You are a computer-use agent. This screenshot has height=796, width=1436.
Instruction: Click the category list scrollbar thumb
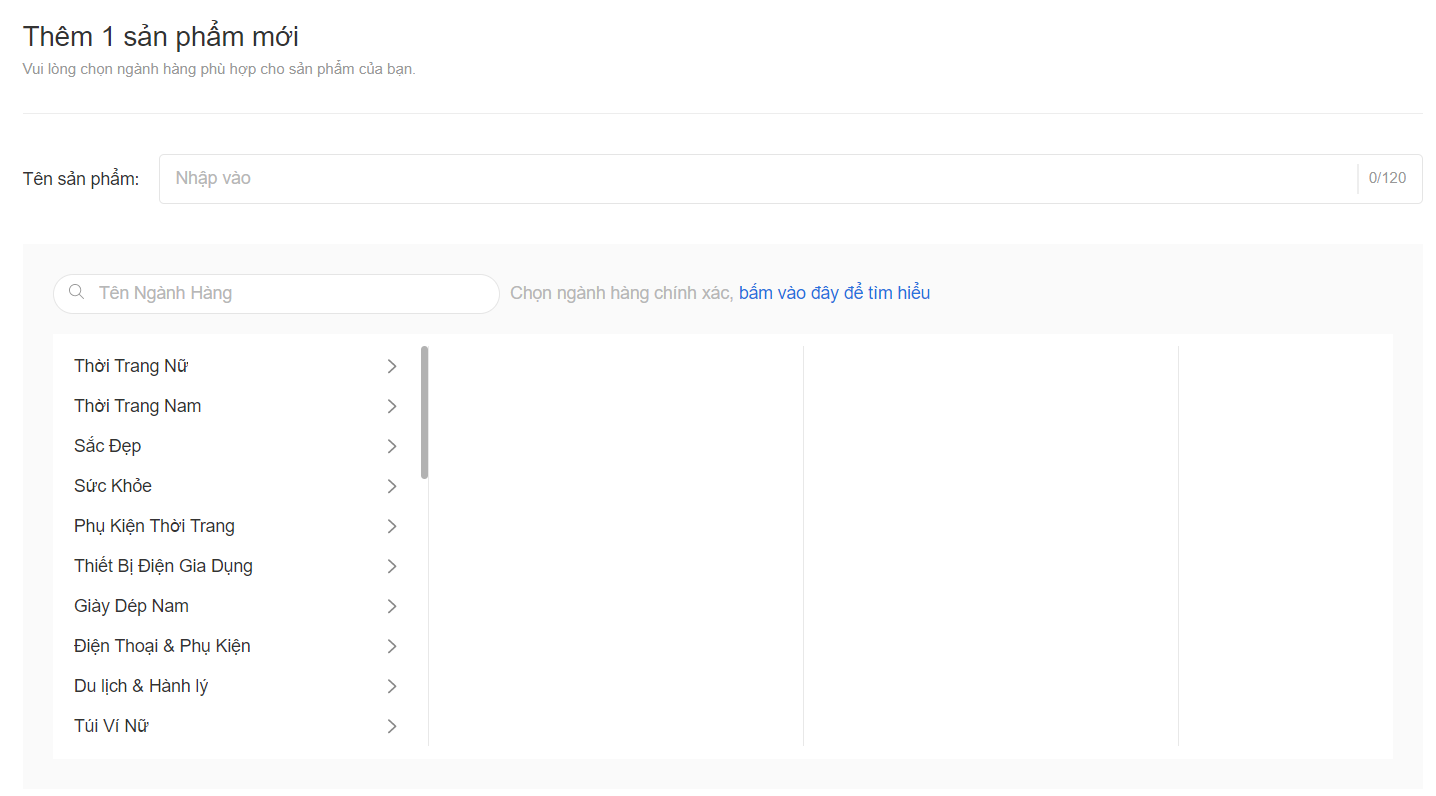click(x=425, y=412)
